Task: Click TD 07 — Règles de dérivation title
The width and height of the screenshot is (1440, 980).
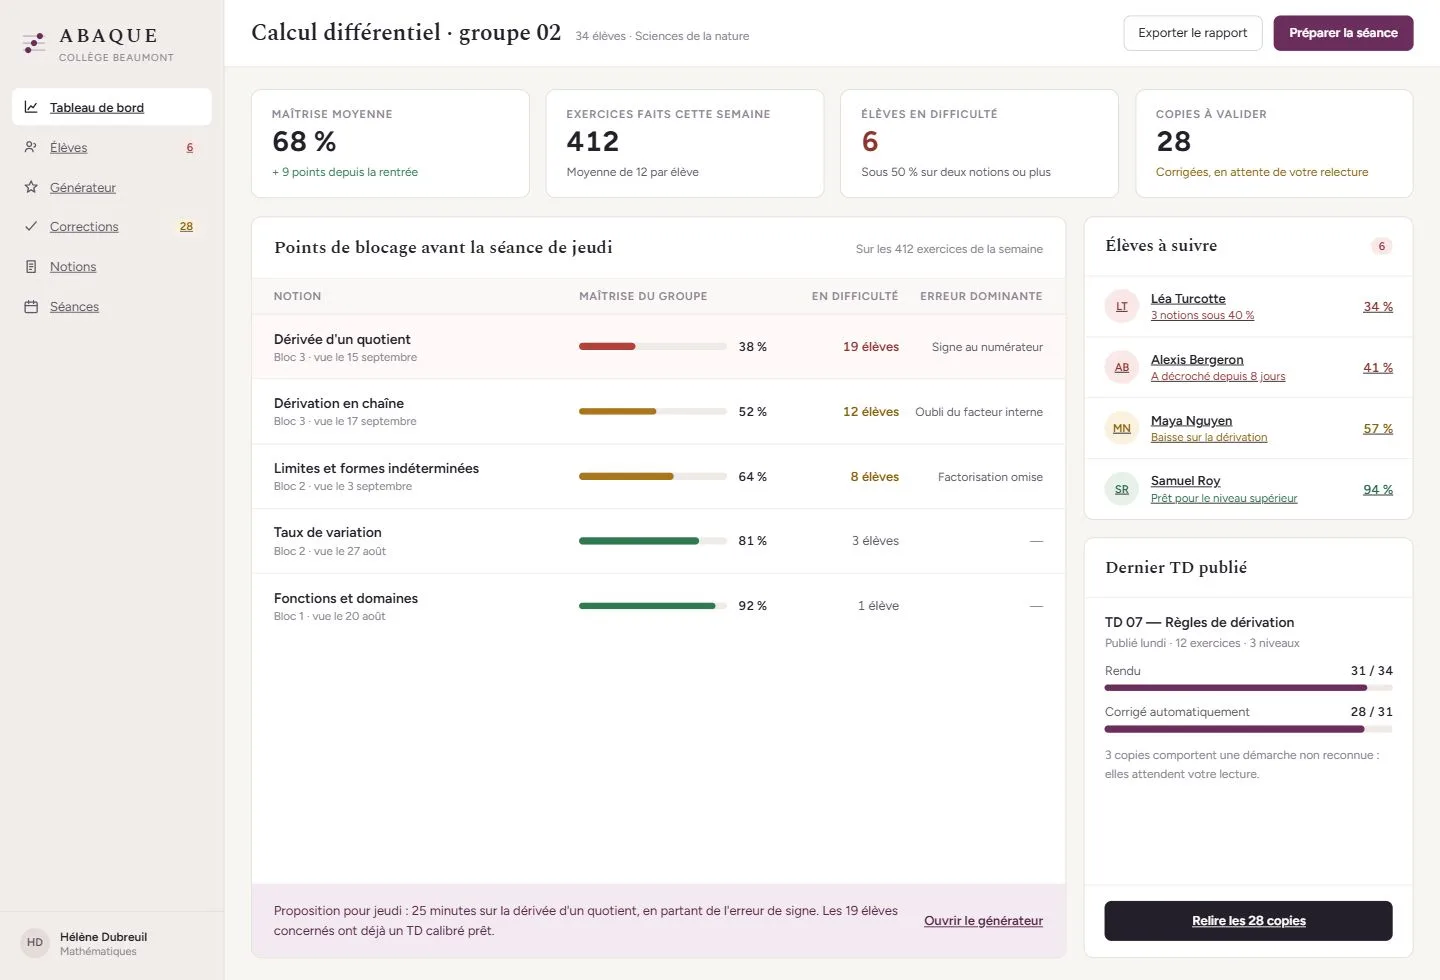Action: pos(1200,622)
